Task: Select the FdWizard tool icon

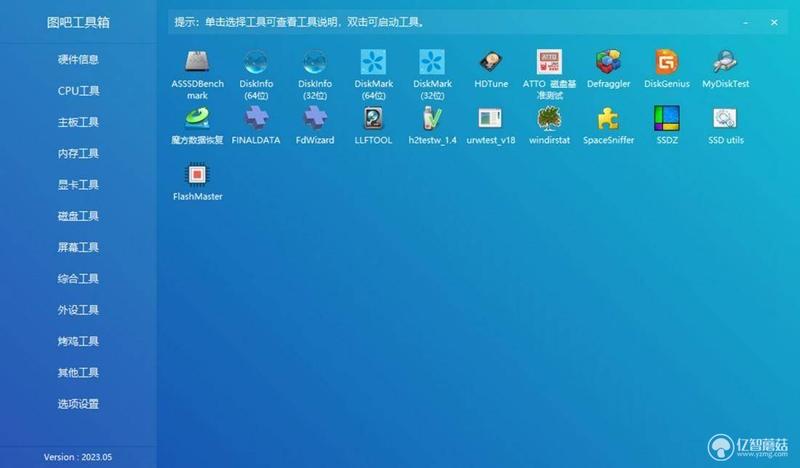Action: 315,118
